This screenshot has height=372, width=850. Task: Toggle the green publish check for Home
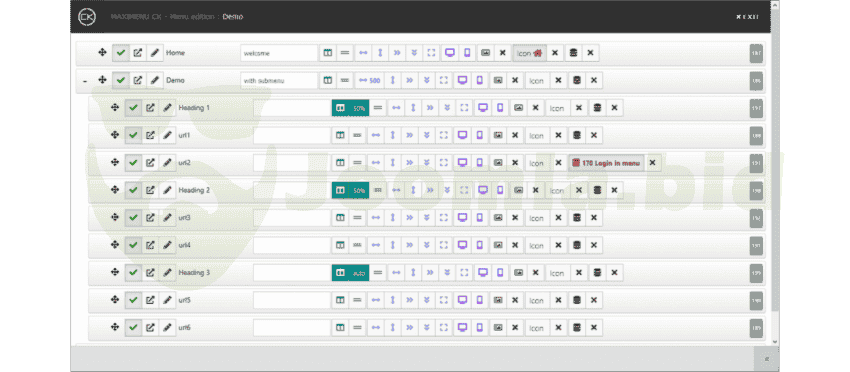click(121, 53)
